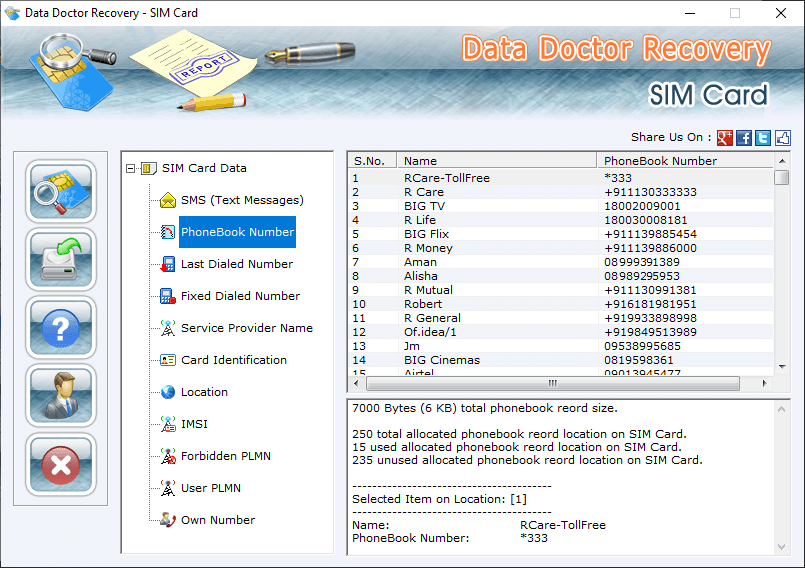Click the Search SIM card sidebar icon
The image size is (805, 568).
[x=61, y=191]
